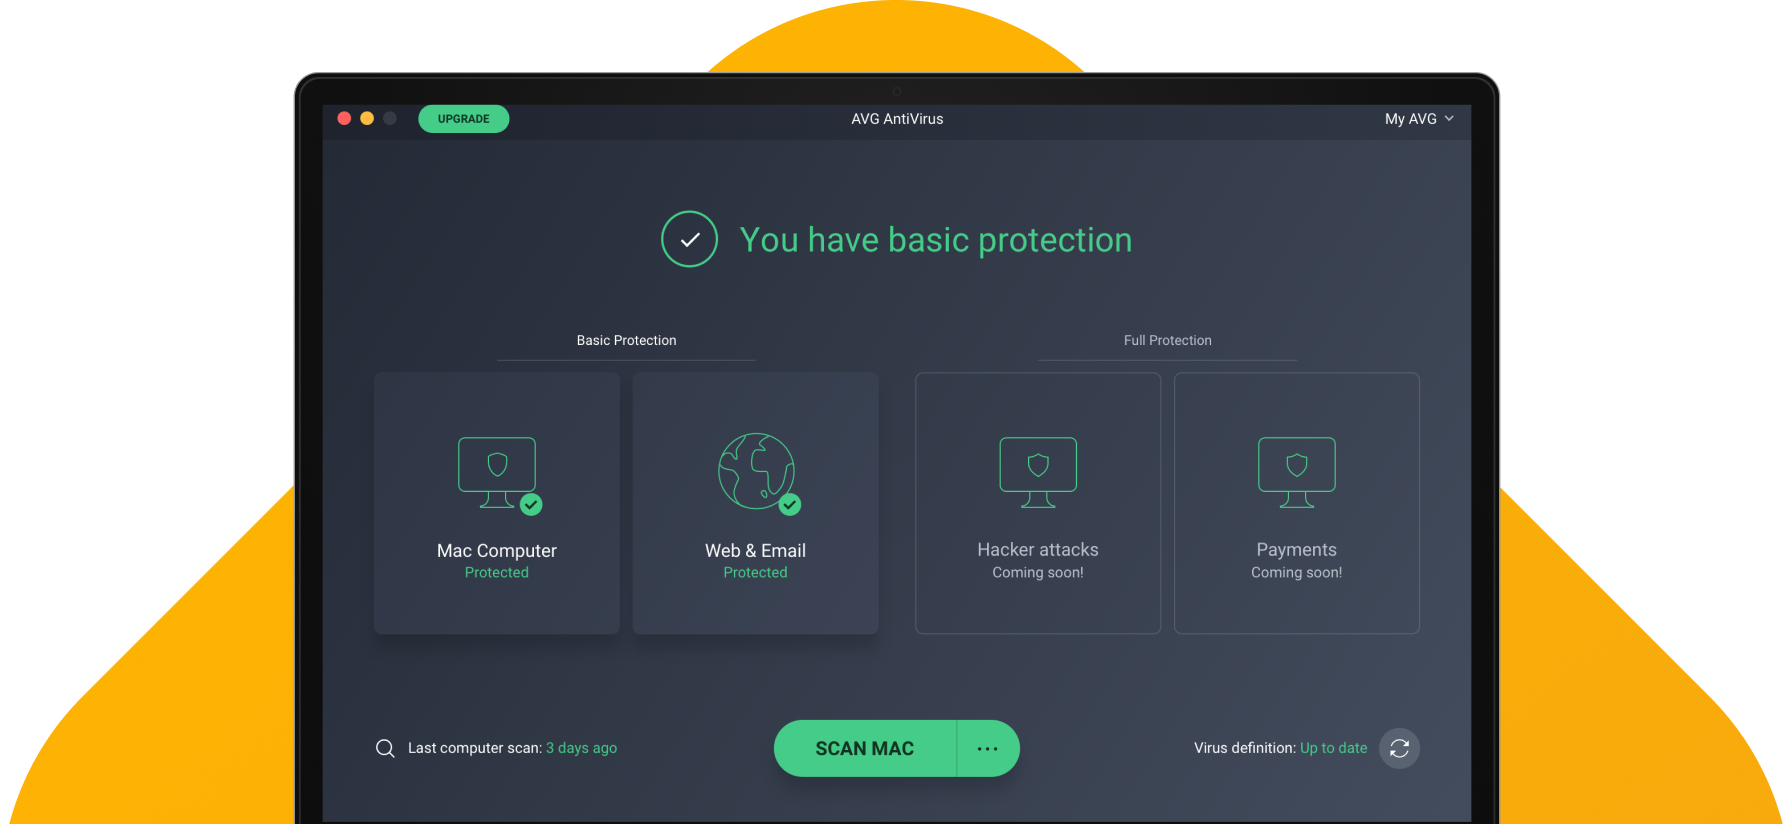Click the Web & Email globe icon
The height and width of the screenshot is (824, 1792).
point(756,470)
